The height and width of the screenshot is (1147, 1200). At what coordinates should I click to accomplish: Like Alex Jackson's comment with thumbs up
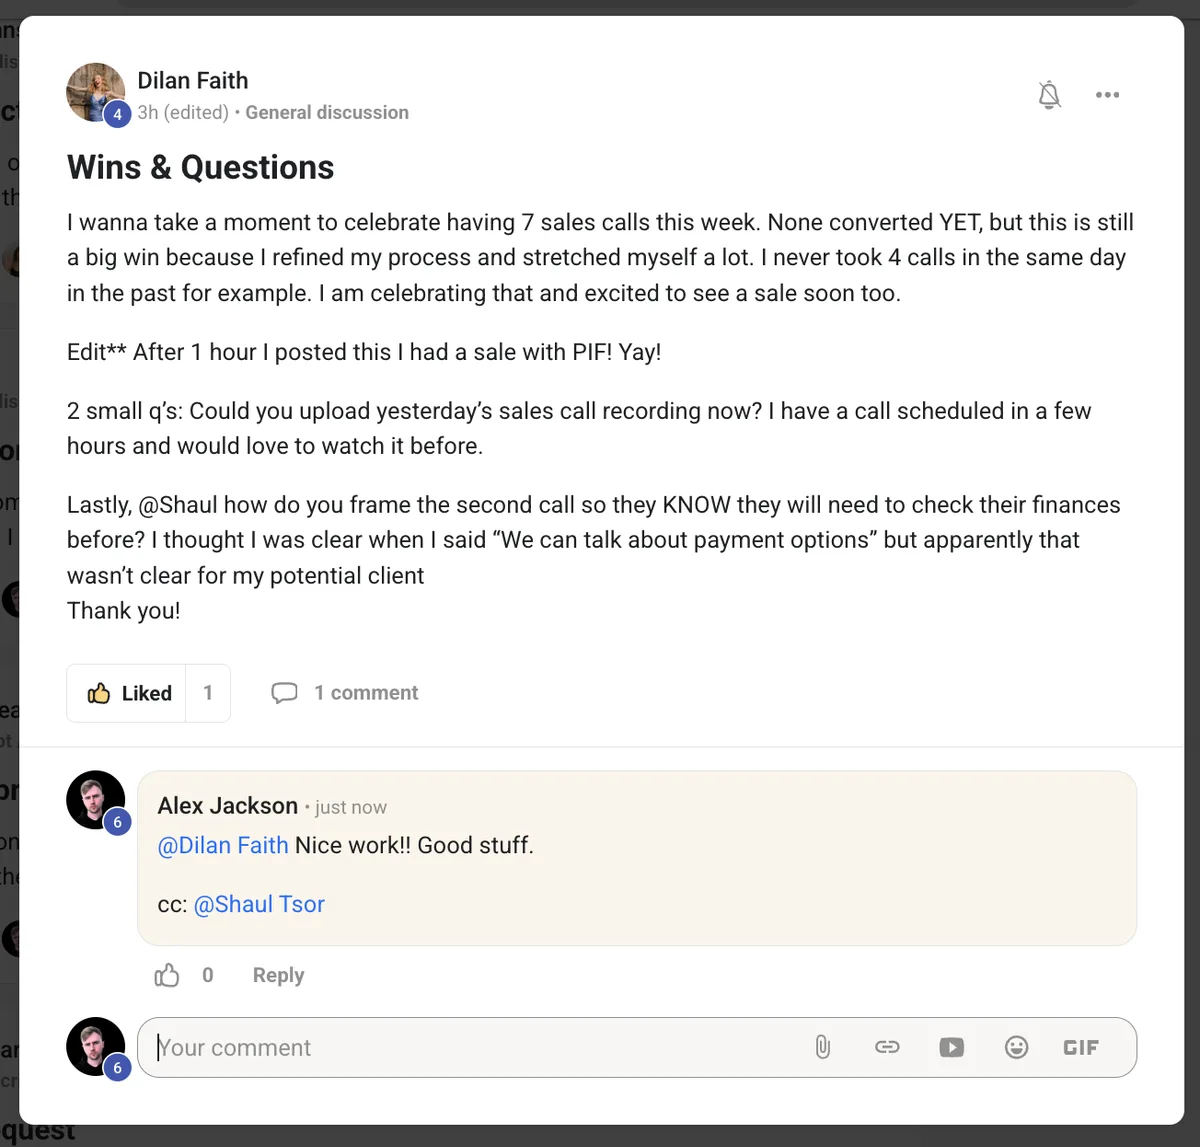[166, 974]
